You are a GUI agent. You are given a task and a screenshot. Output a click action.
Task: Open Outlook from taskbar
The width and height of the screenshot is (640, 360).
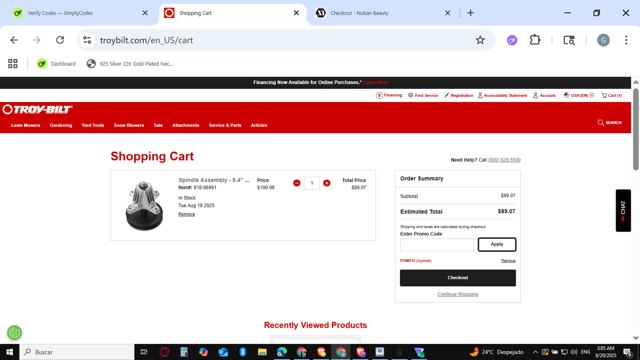point(223,352)
